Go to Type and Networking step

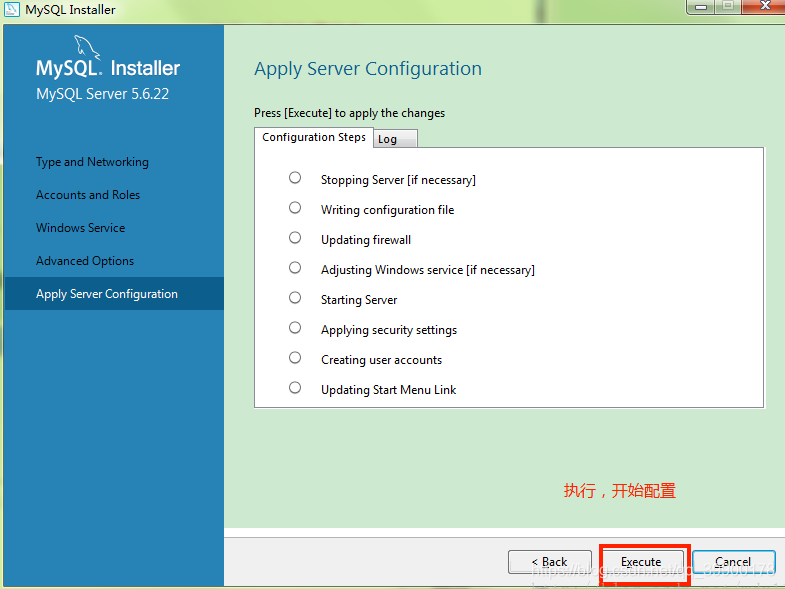(92, 162)
